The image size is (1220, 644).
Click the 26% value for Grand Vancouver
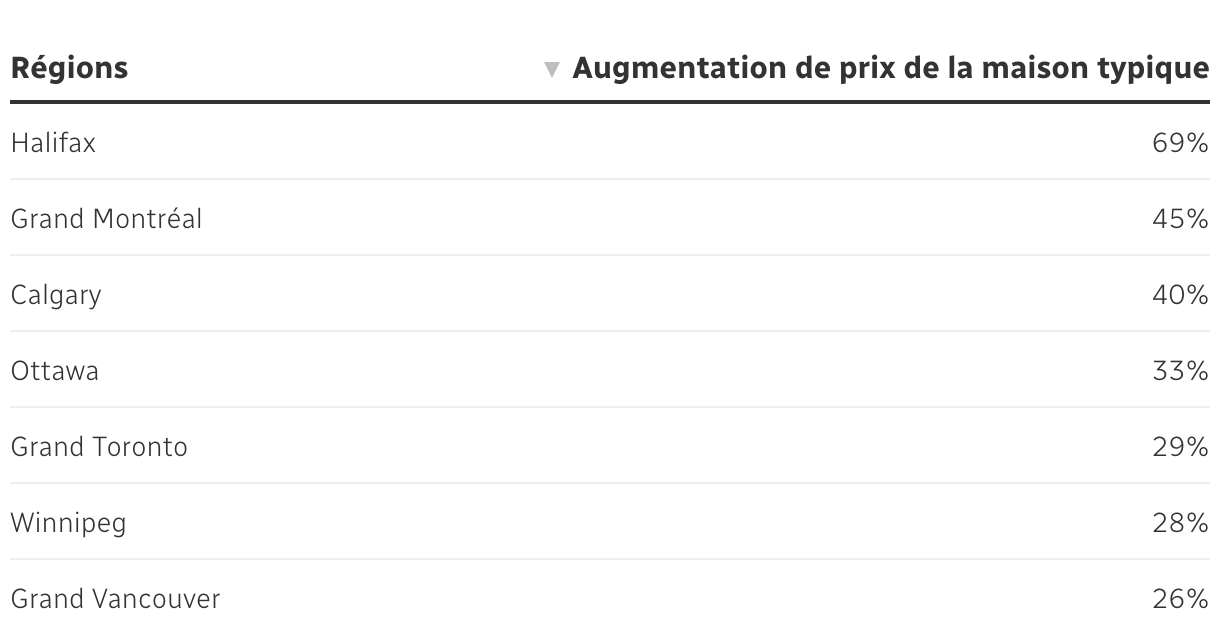(1181, 599)
